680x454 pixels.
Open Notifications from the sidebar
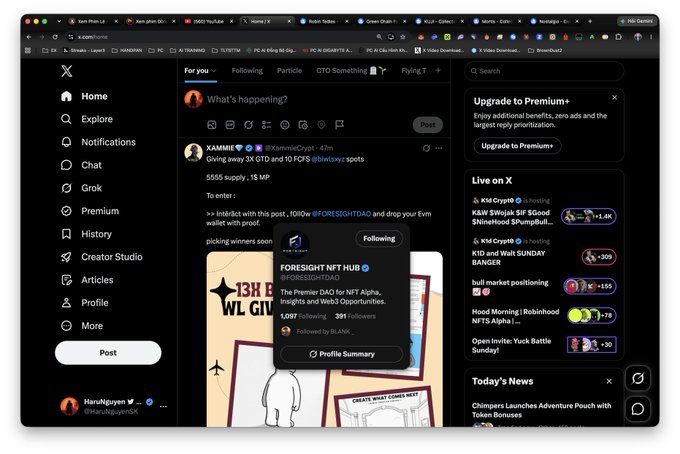point(98,142)
